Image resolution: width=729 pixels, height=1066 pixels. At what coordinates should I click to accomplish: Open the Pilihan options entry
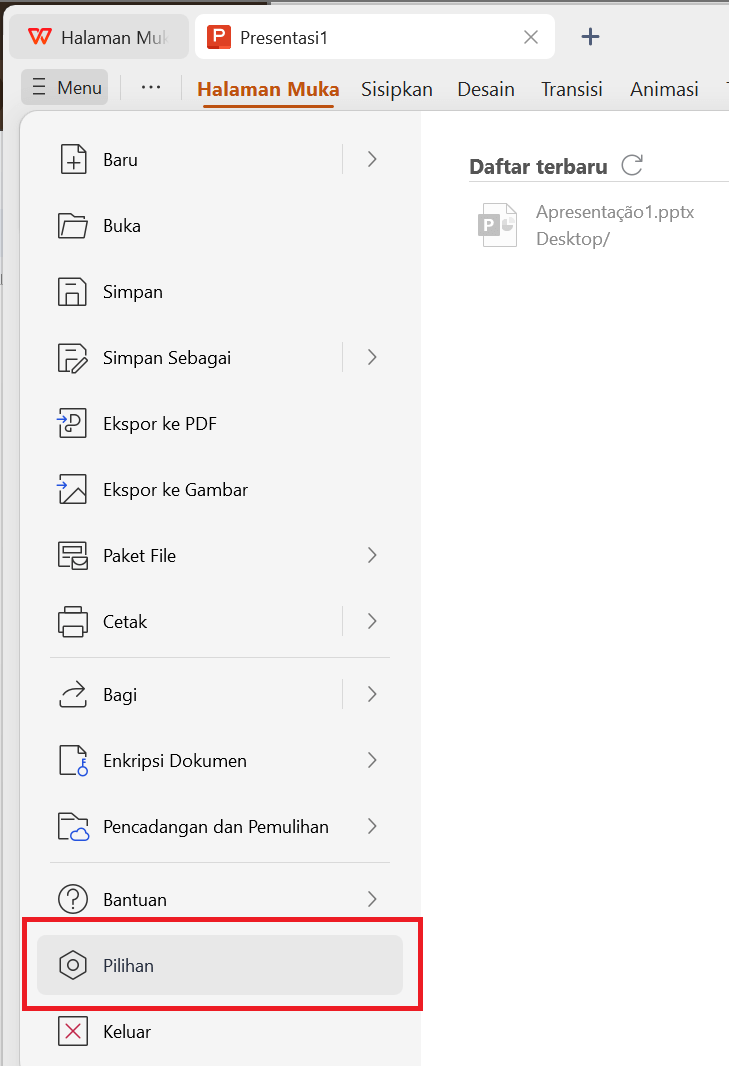(130, 965)
